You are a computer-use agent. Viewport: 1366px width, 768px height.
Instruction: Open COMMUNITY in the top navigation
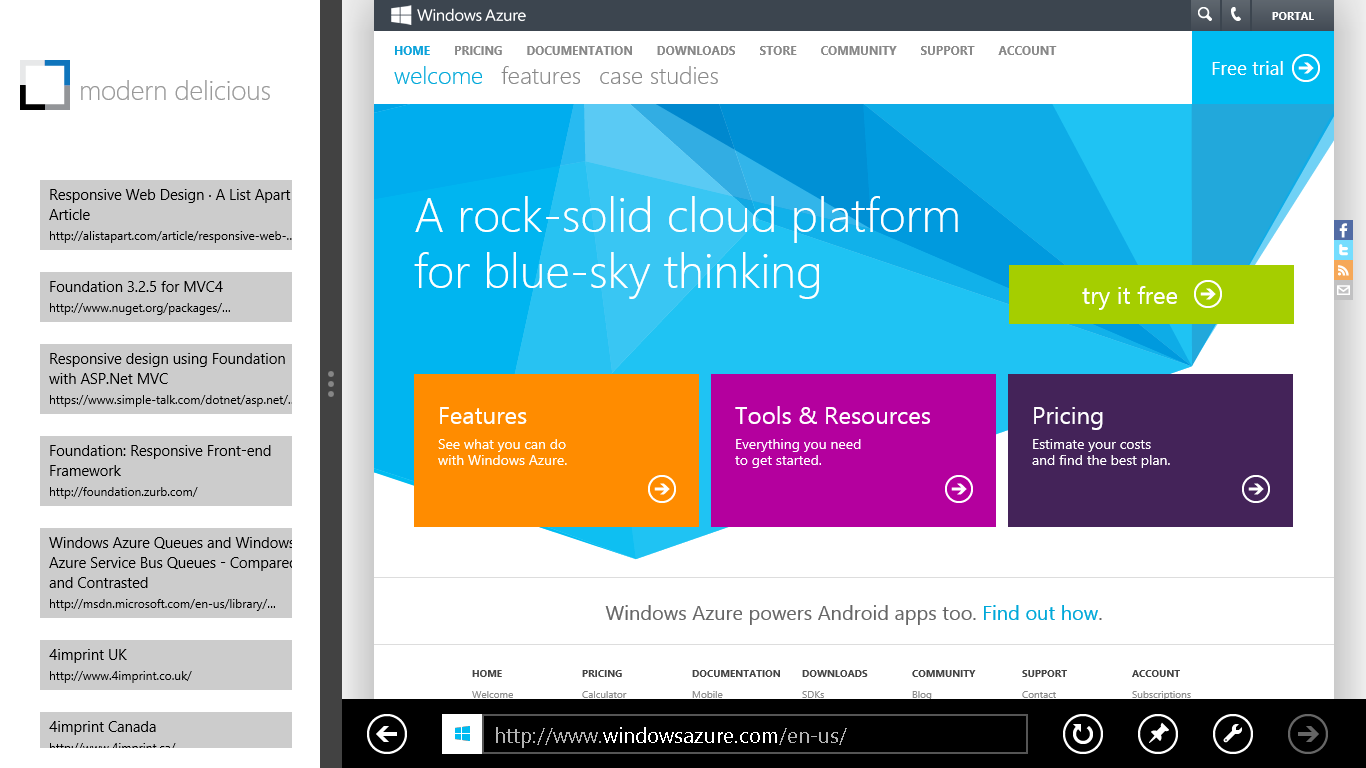pos(858,51)
